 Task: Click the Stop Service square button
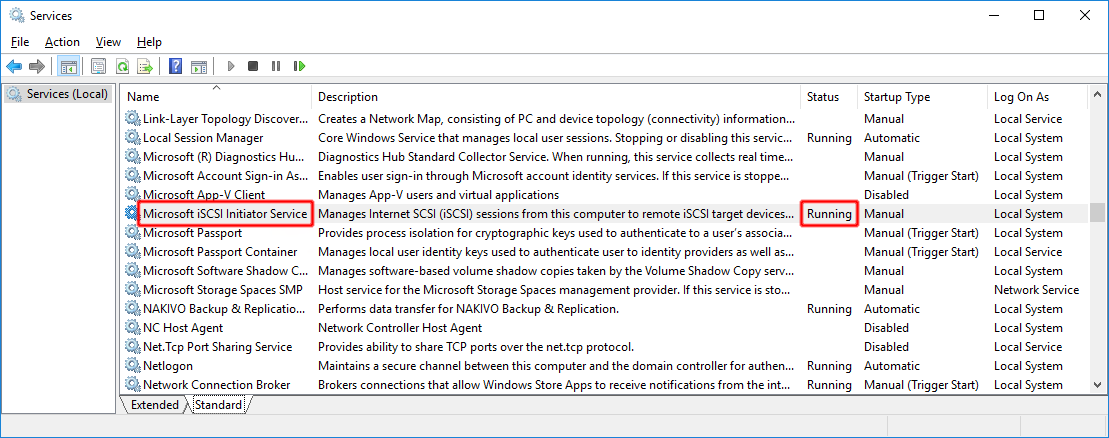coord(253,66)
